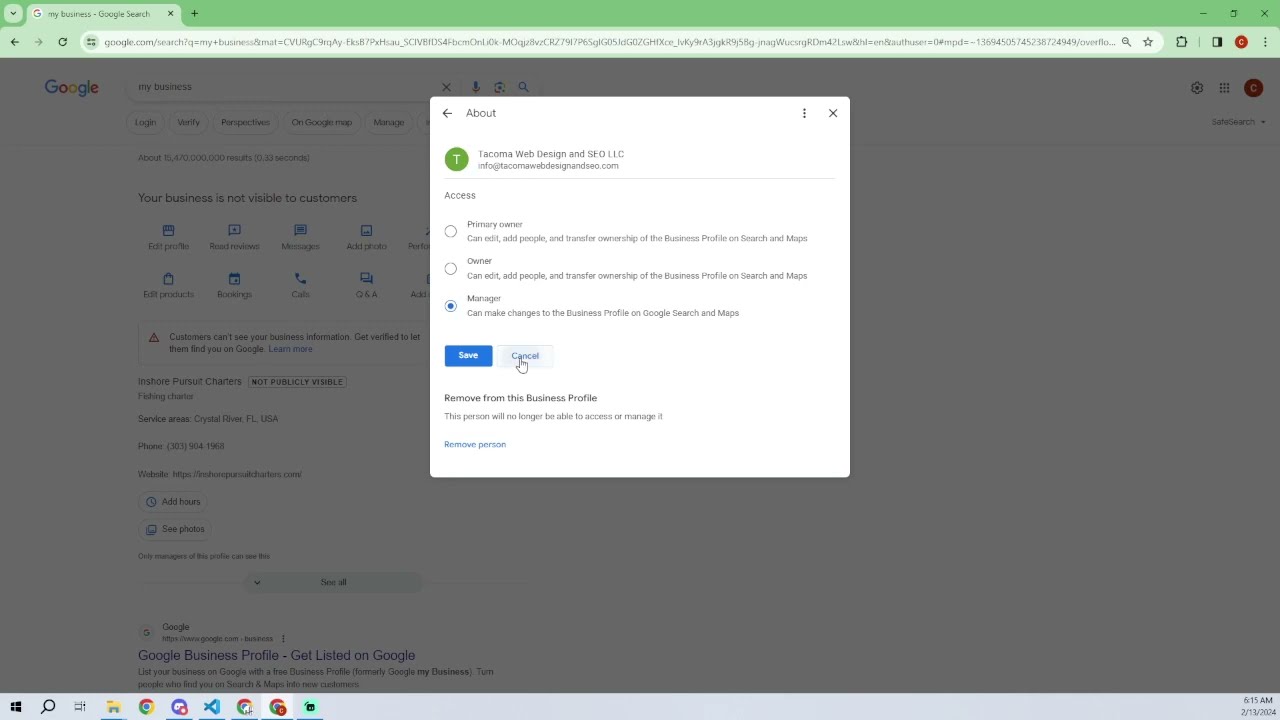
Task: Click the See photos button
Action: point(175,529)
